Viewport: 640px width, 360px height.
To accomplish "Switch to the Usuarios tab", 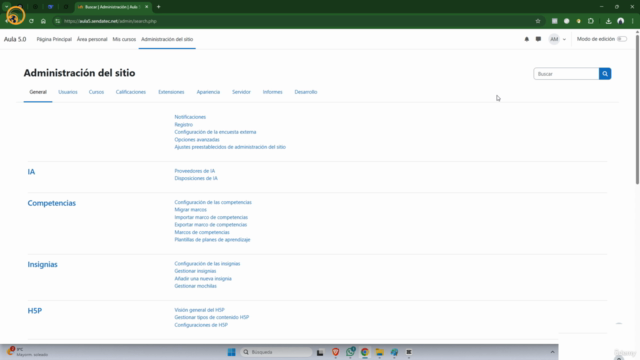I will [68, 92].
